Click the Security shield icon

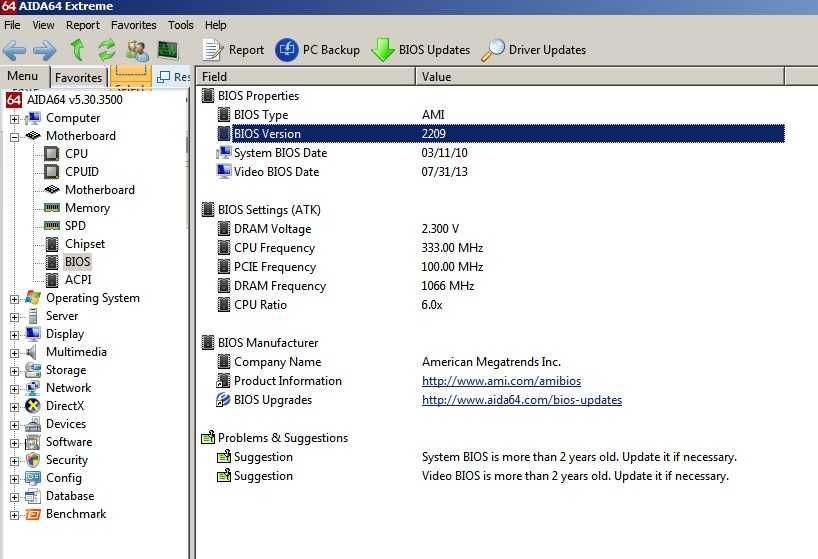tap(33, 460)
